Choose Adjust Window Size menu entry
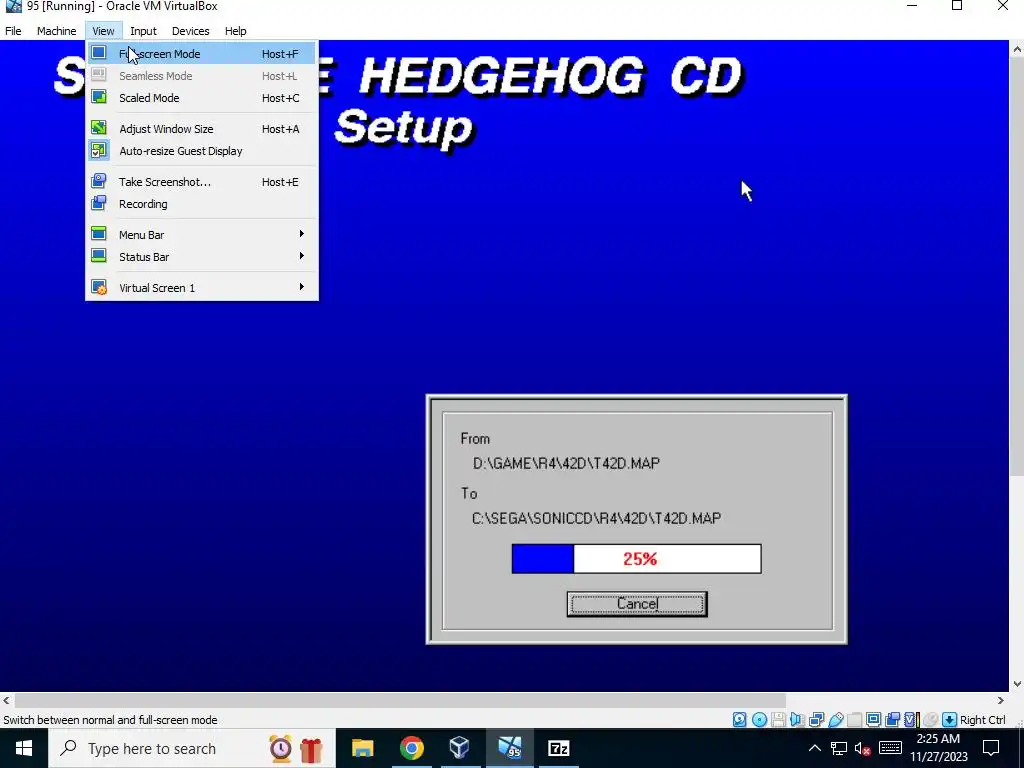Image resolution: width=1024 pixels, height=768 pixels. tap(202, 129)
